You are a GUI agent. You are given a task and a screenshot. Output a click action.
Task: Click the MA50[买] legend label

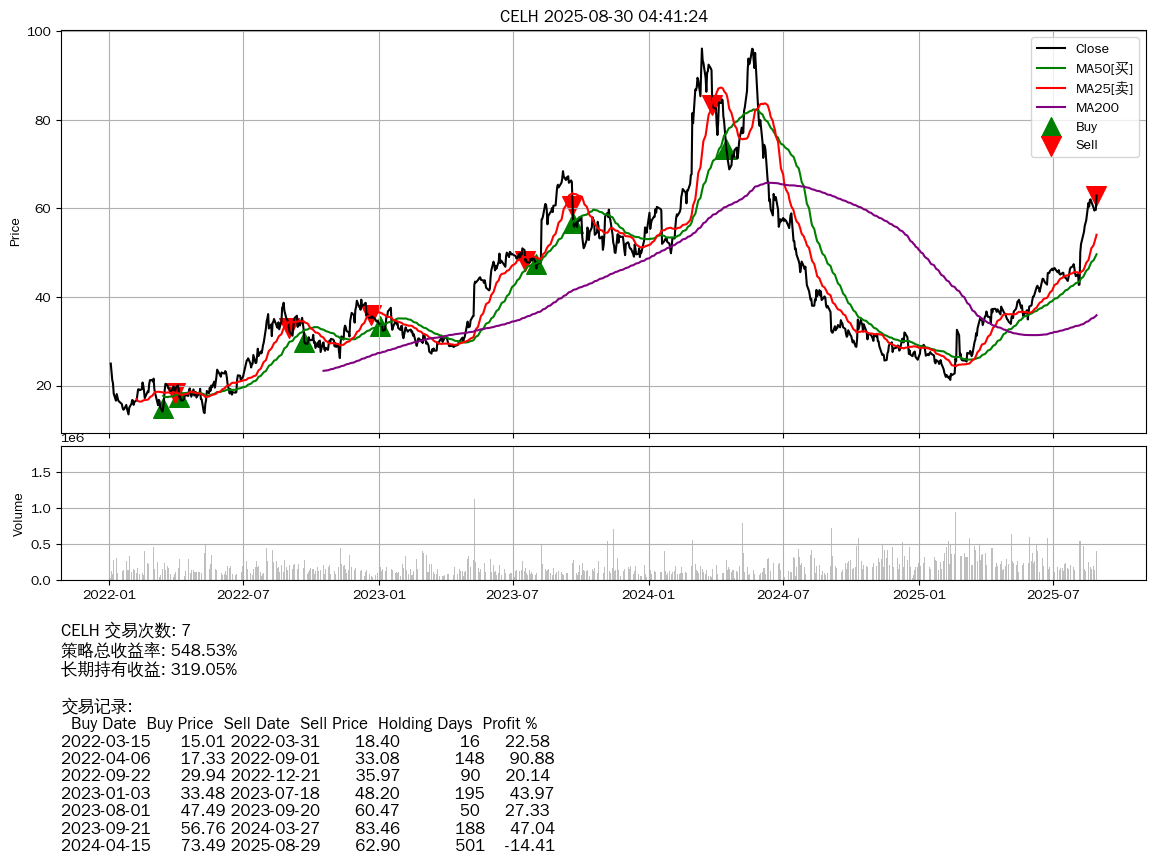pos(1104,69)
